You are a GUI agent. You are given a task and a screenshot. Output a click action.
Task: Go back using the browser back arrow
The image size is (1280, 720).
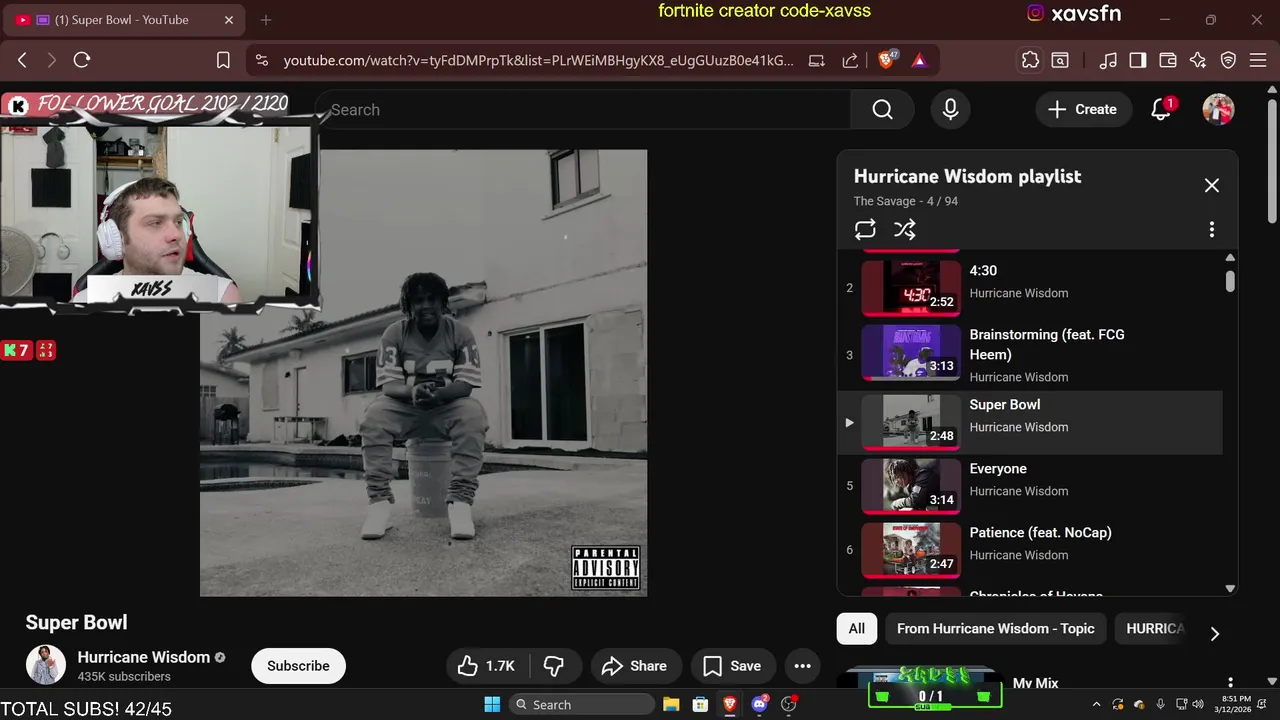[22, 60]
